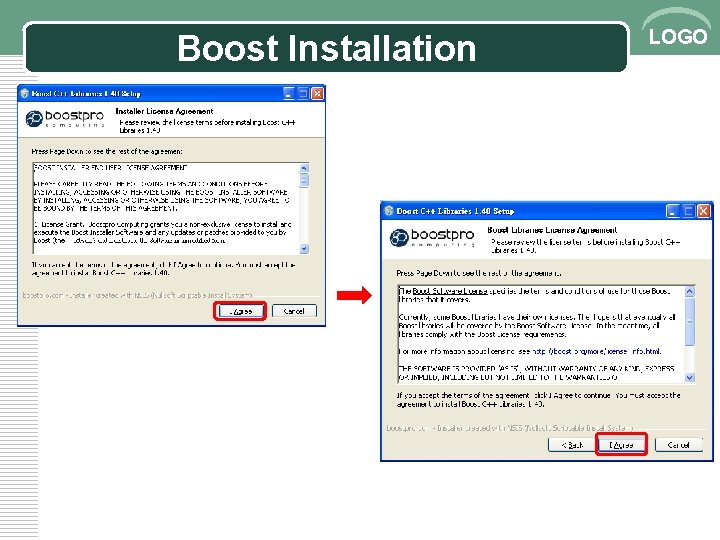Maximize the Boost Libraries License Agreement window
This screenshot has width=720, height=540.
point(688,211)
